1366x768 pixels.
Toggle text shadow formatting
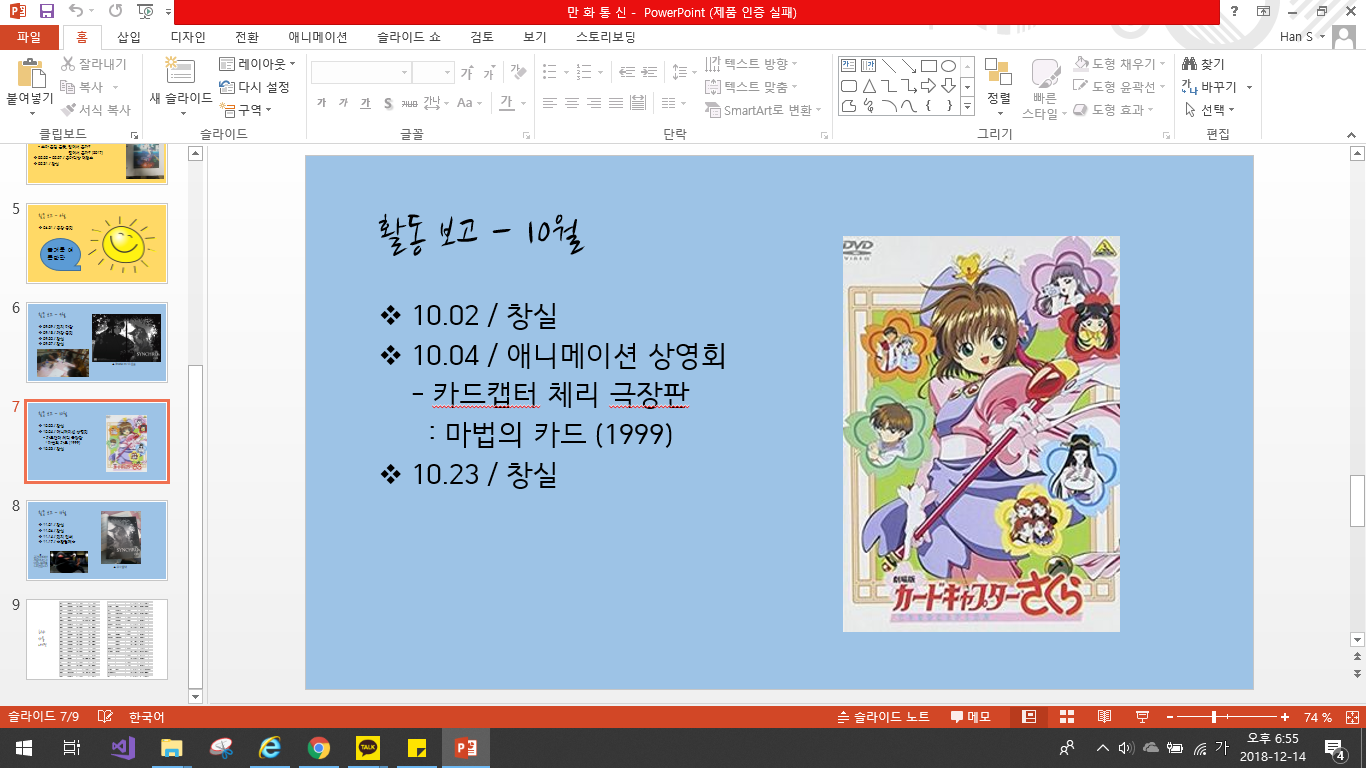pos(387,102)
